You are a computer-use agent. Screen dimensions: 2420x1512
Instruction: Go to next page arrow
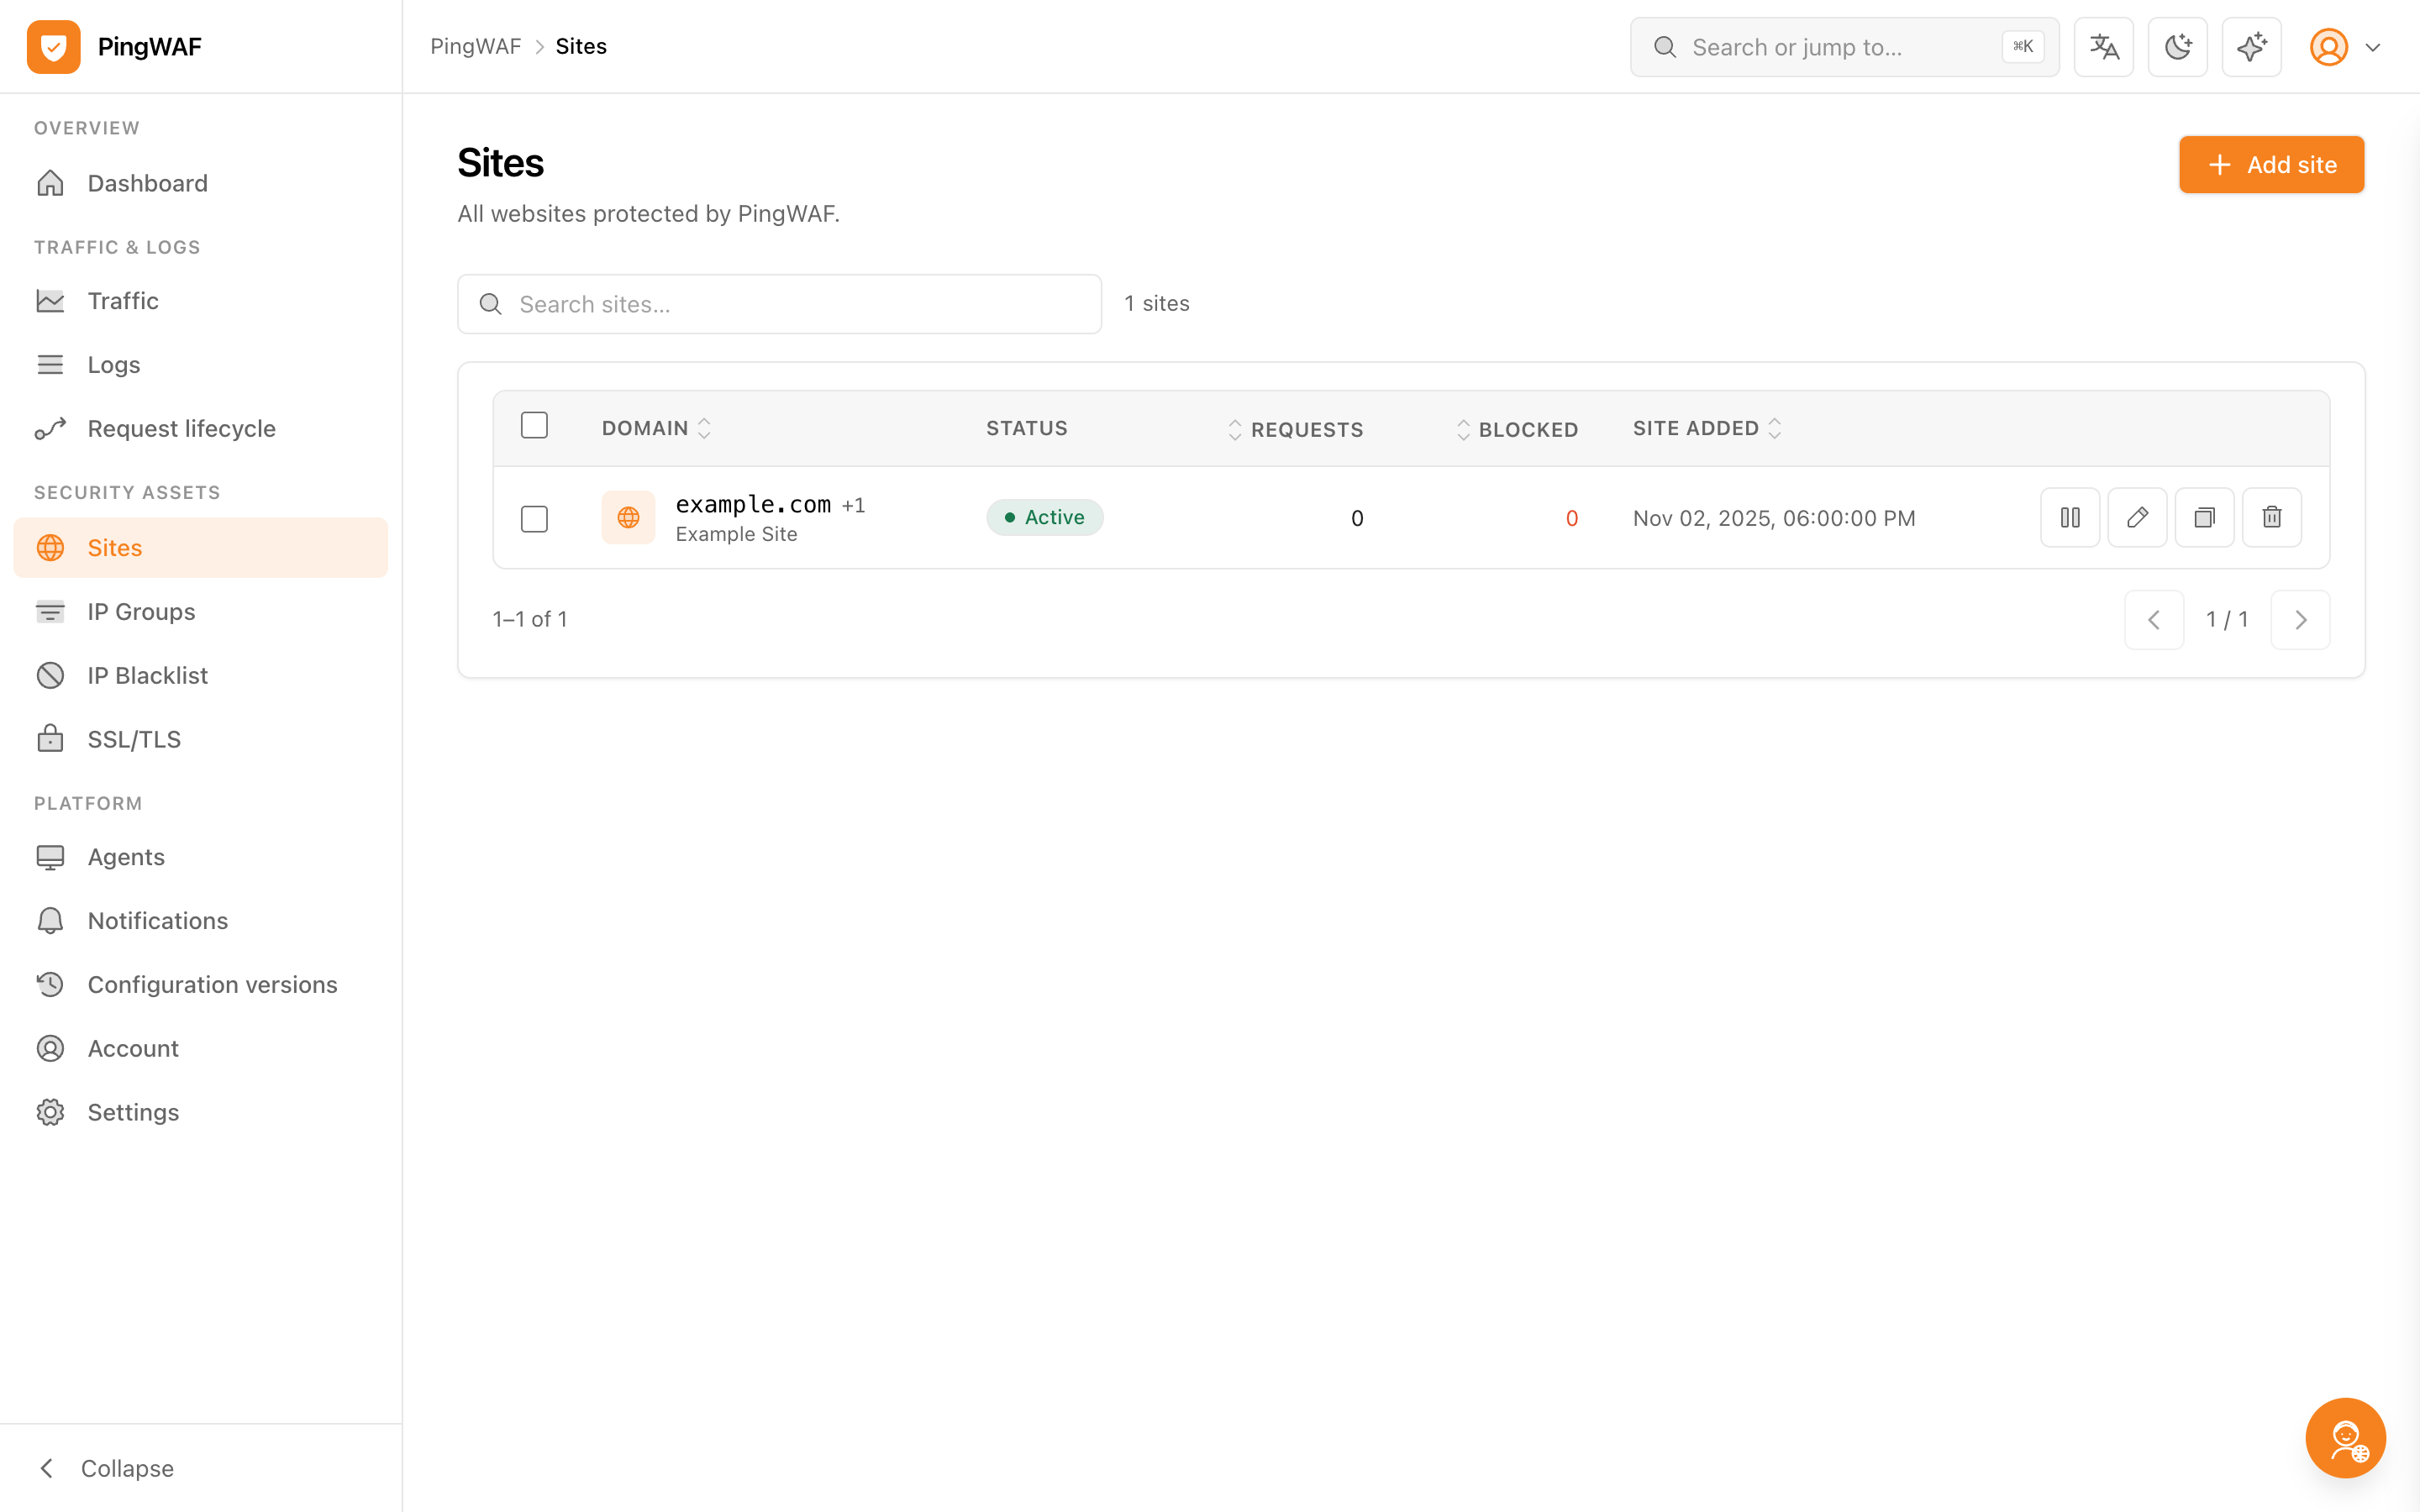tap(2300, 620)
